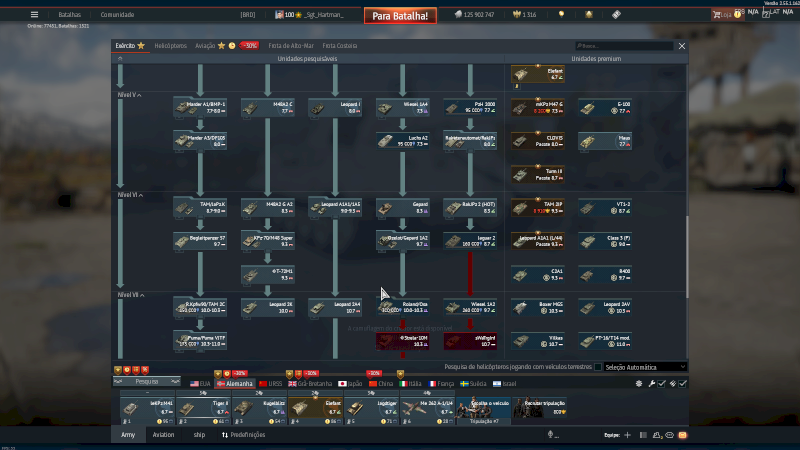Select the Suécia nation
The width and height of the screenshot is (800, 450).
[x=473, y=384]
